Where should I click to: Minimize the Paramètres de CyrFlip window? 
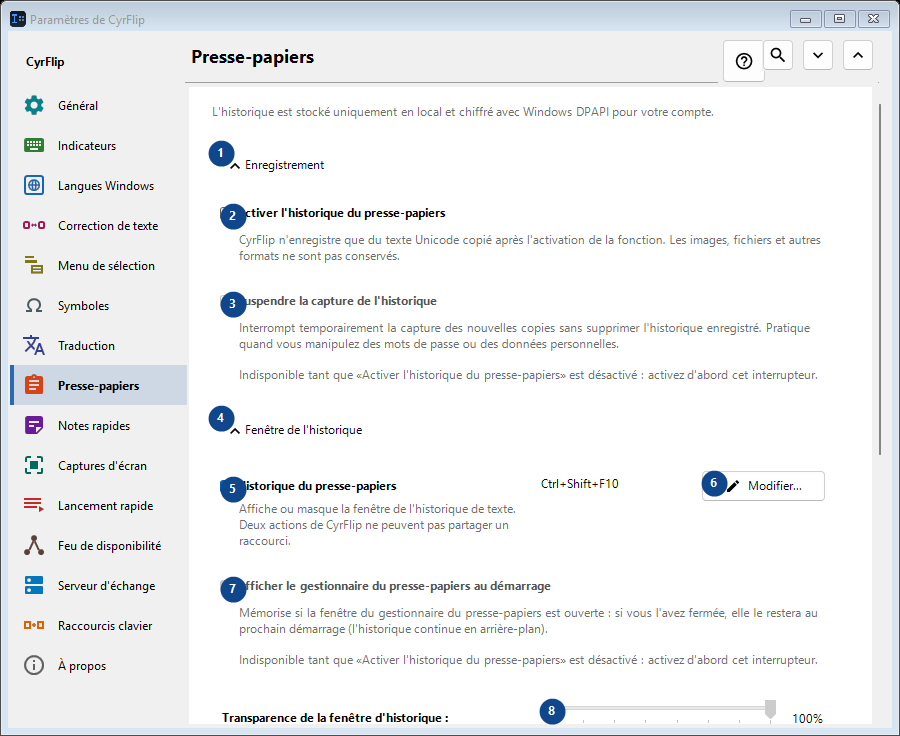coord(805,20)
